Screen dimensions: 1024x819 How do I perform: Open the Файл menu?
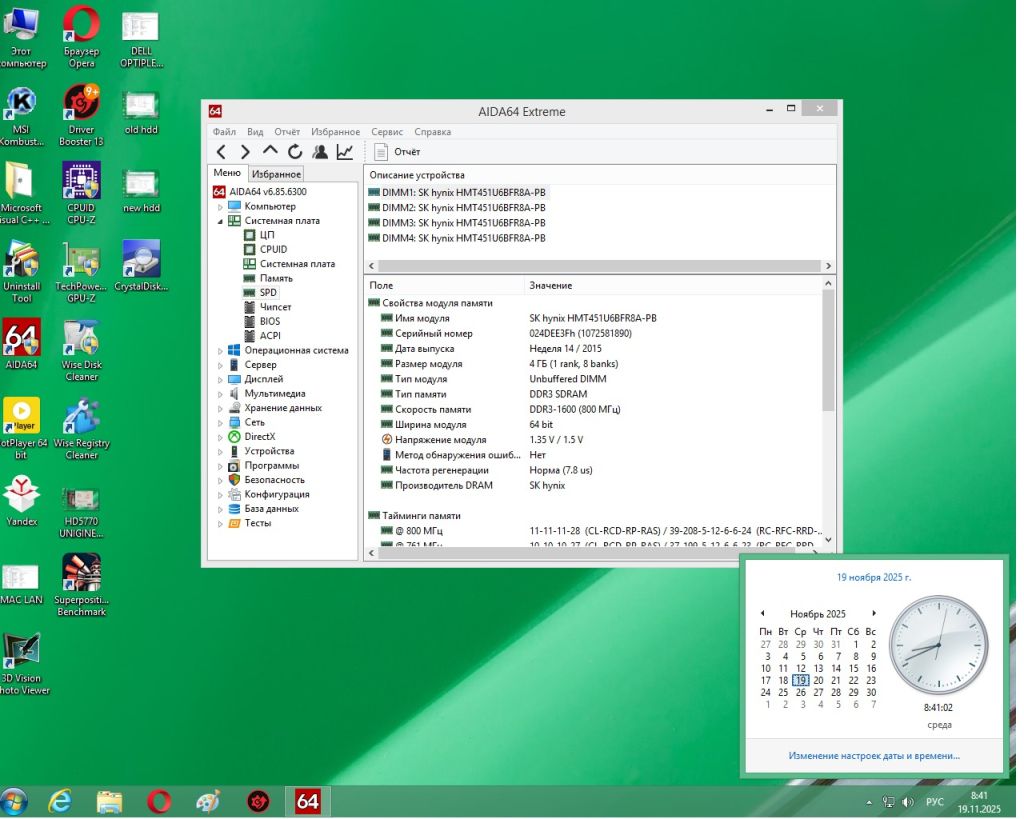click(x=224, y=132)
